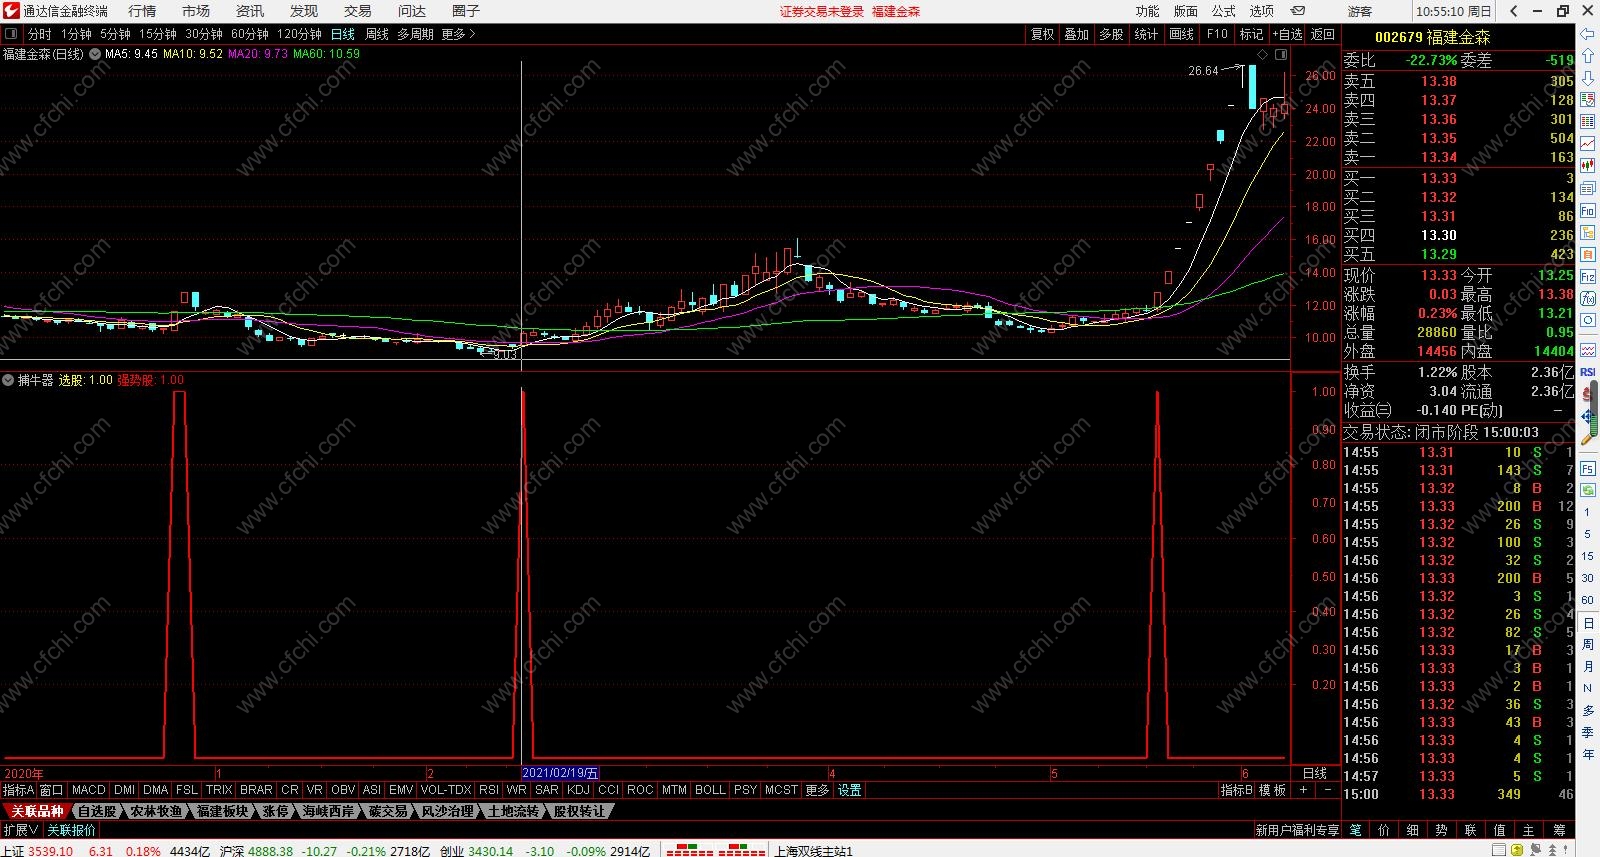The width and height of the screenshot is (1600, 857).
Task: Click the +自选 button
Action: coord(1288,34)
